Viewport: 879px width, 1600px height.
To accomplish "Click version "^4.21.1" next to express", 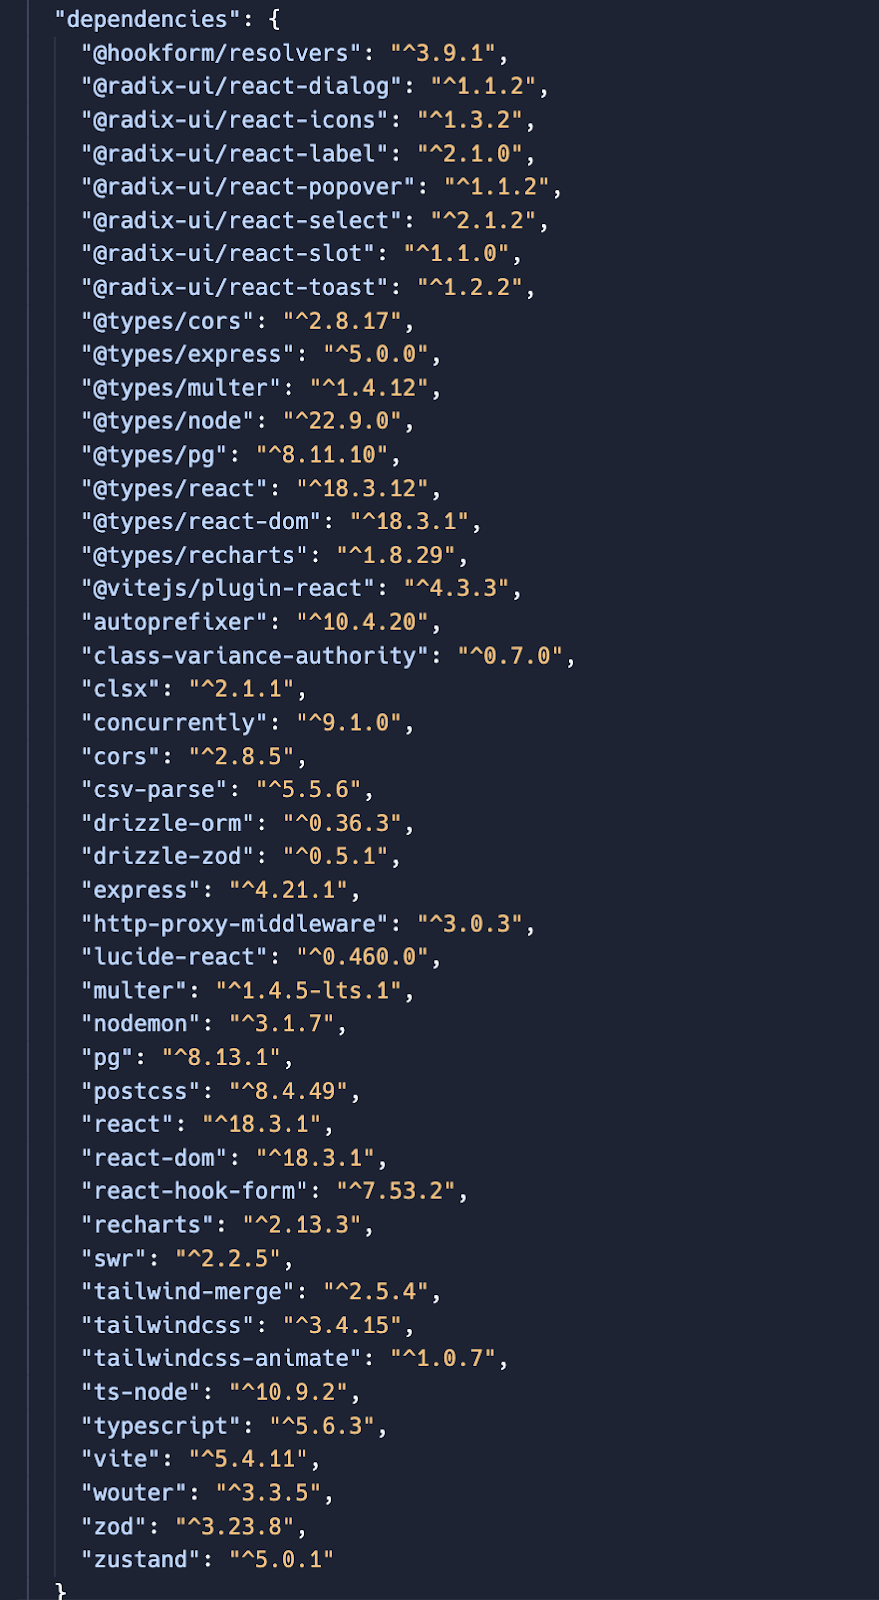I will coord(289,890).
